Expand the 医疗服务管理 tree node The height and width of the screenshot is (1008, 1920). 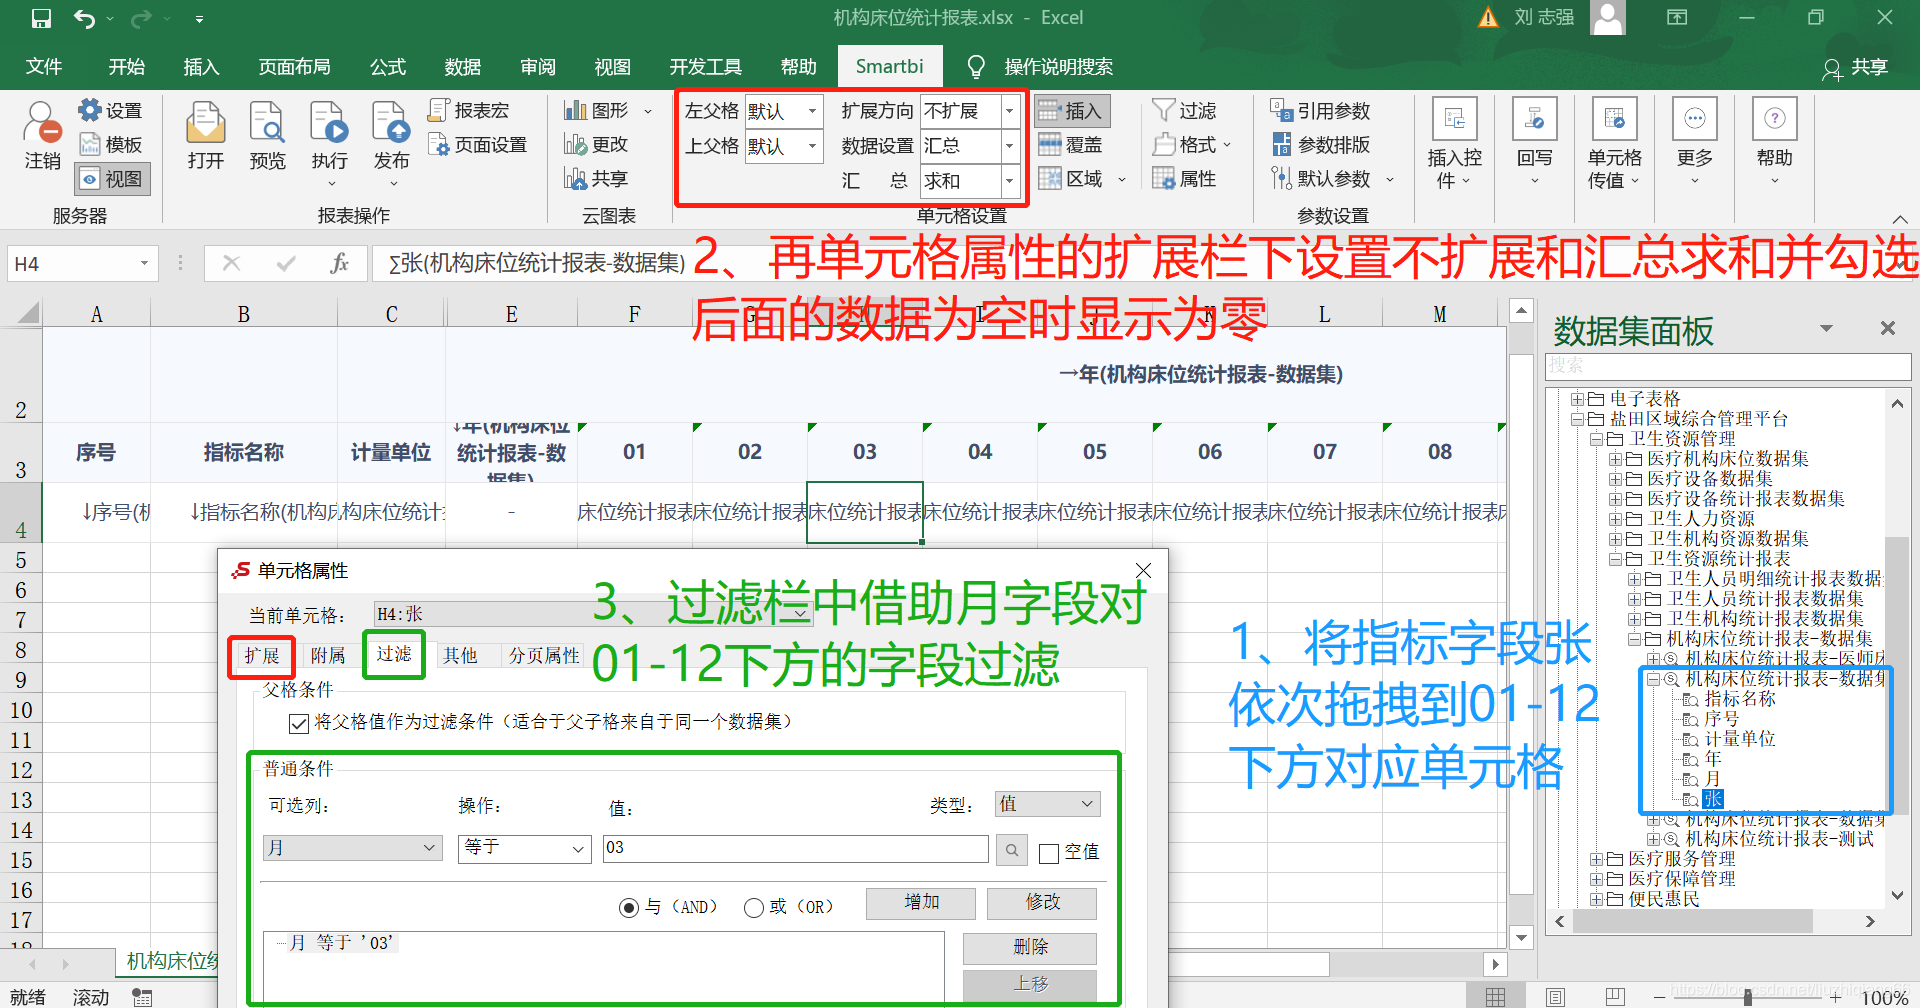tap(1596, 859)
